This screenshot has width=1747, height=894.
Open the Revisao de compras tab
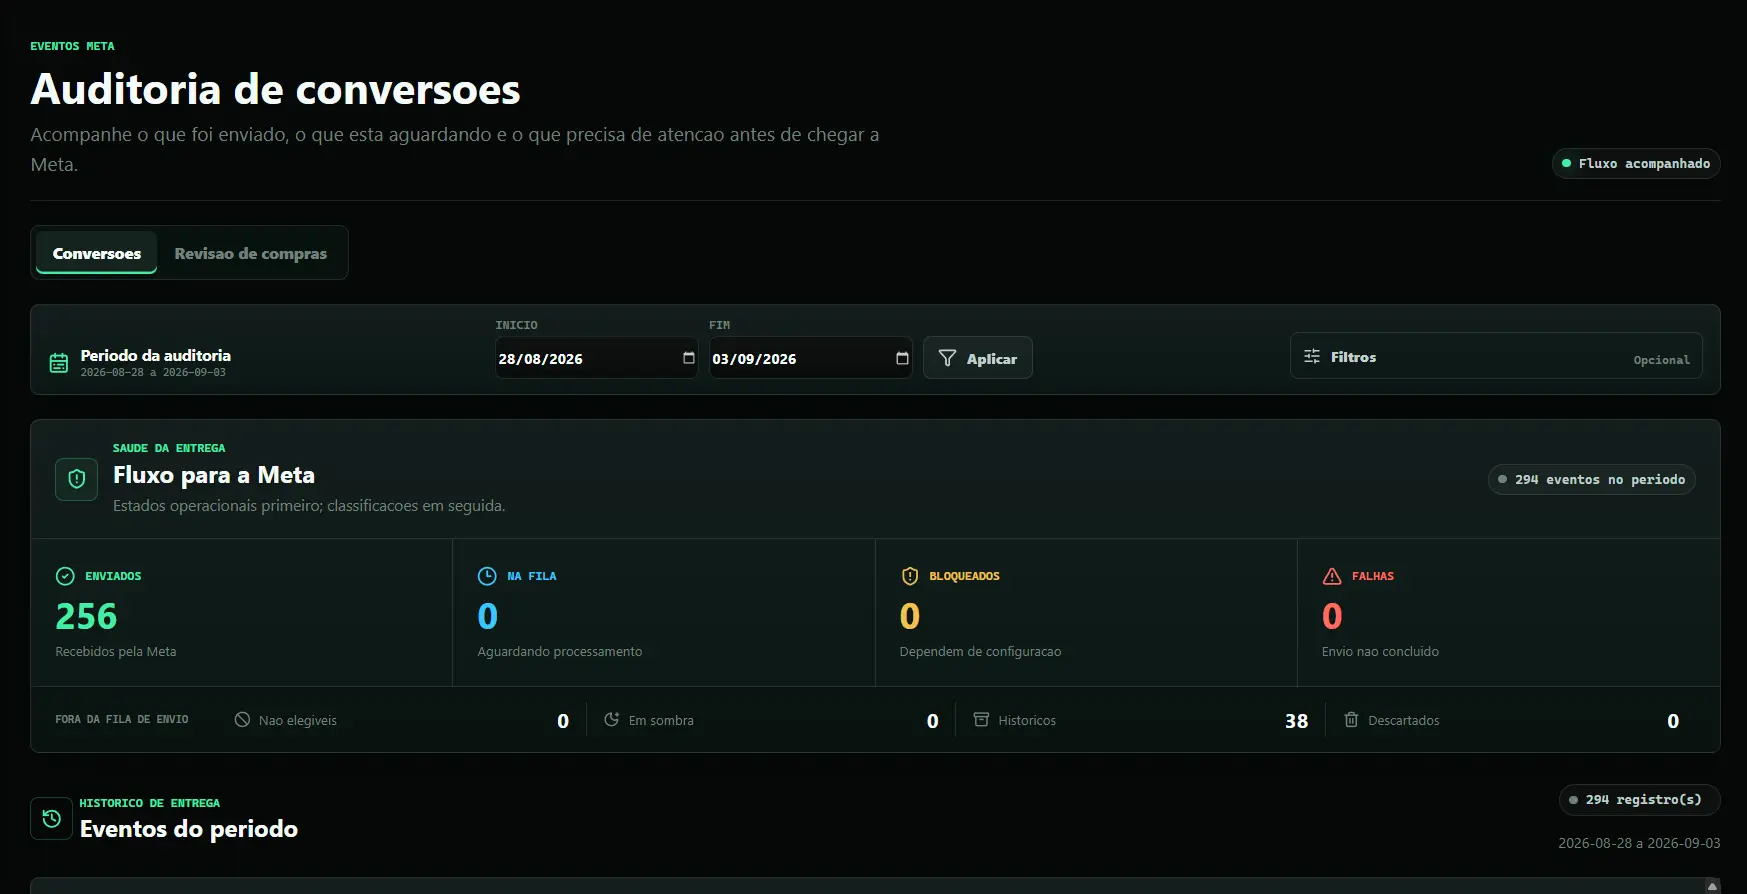[250, 253]
